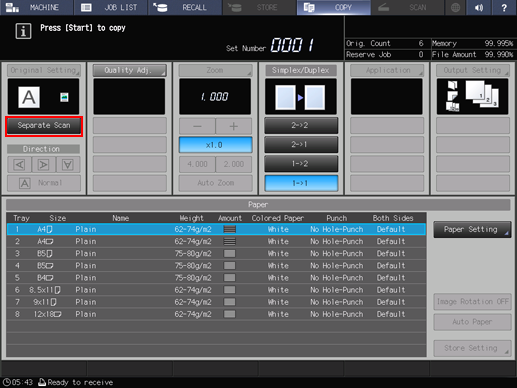Image resolution: width=517 pixels, height=388 pixels.
Task: Open the MACHINE tab
Action: tap(36, 7)
